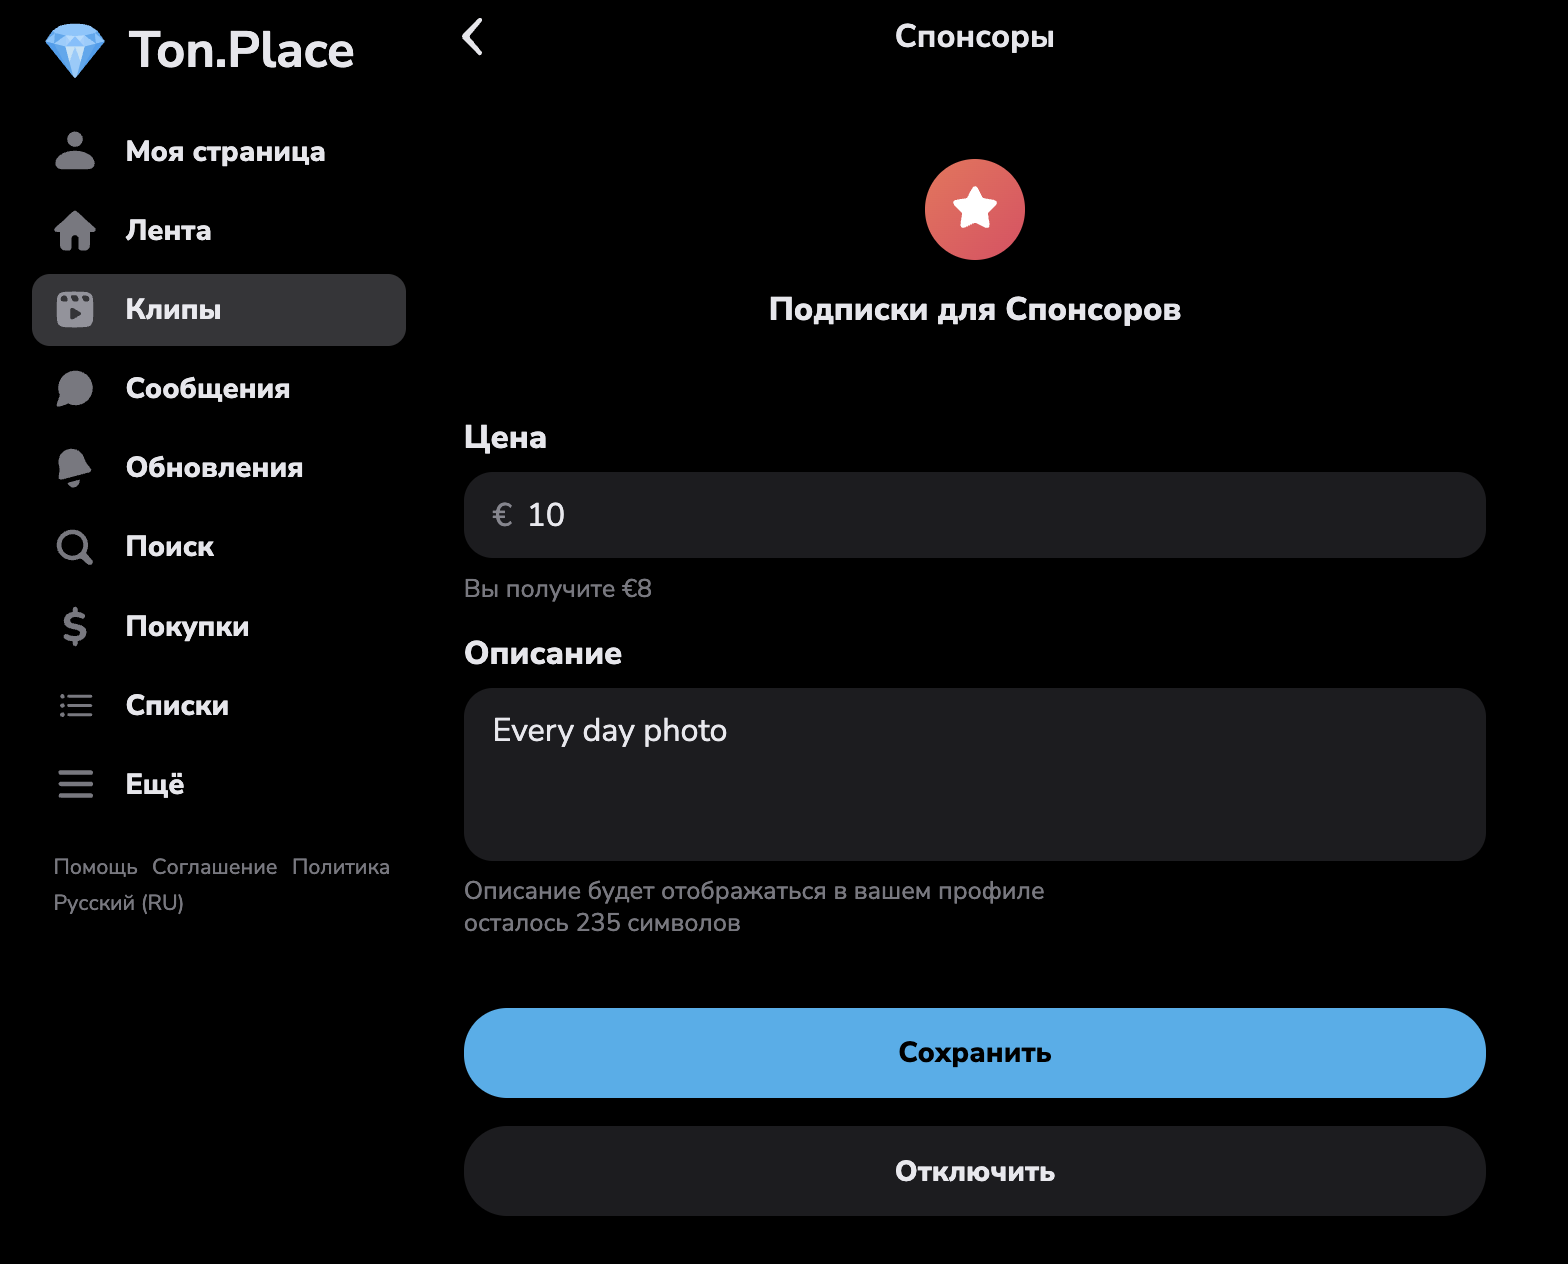
Task: Open the More hamburger menu
Action: (75, 785)
